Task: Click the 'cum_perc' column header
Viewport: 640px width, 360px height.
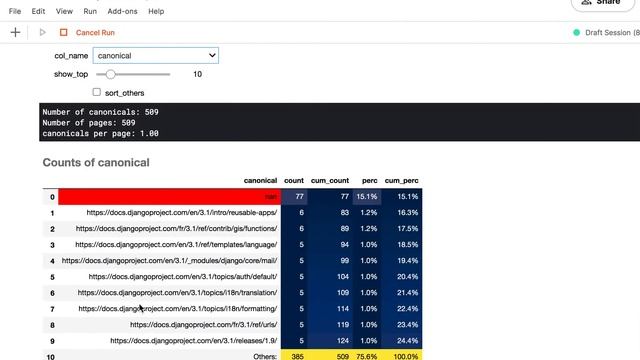Action: [401, 180]
